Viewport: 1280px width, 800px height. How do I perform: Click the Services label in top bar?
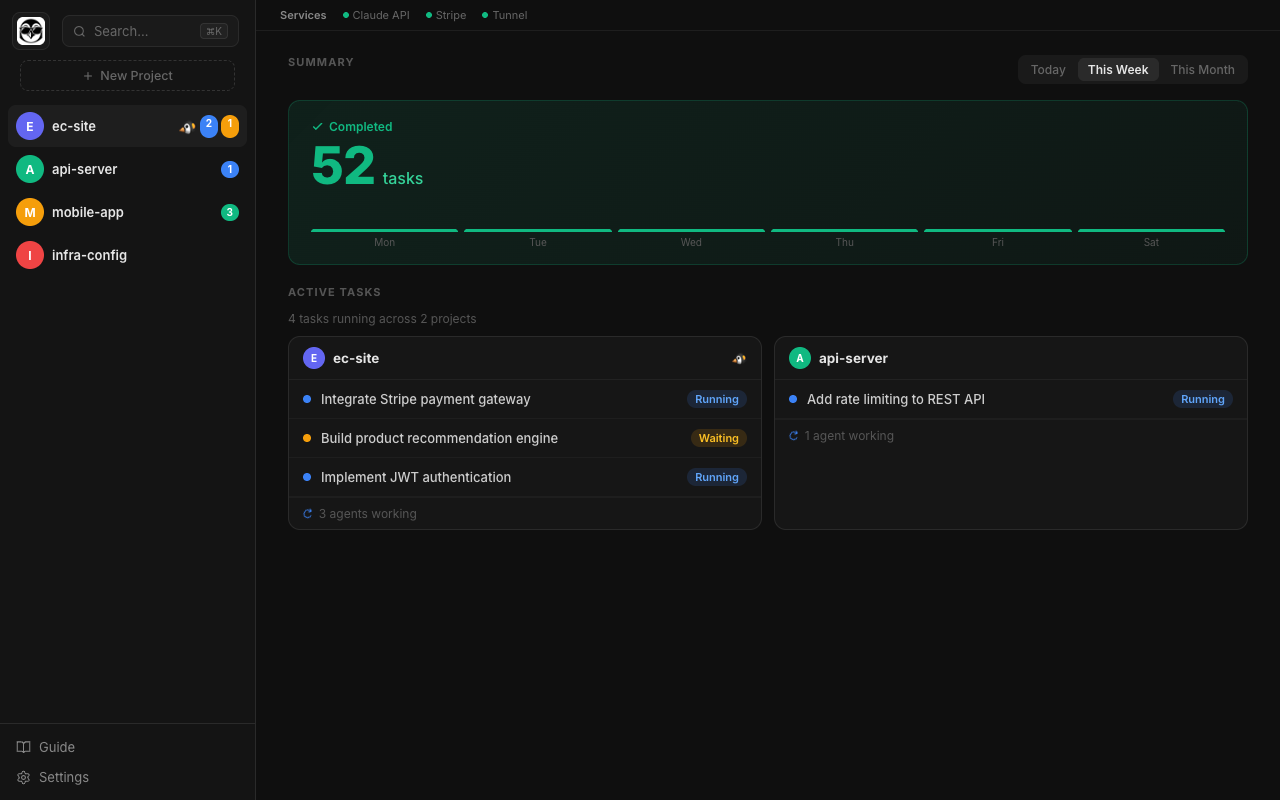[303, 15]
